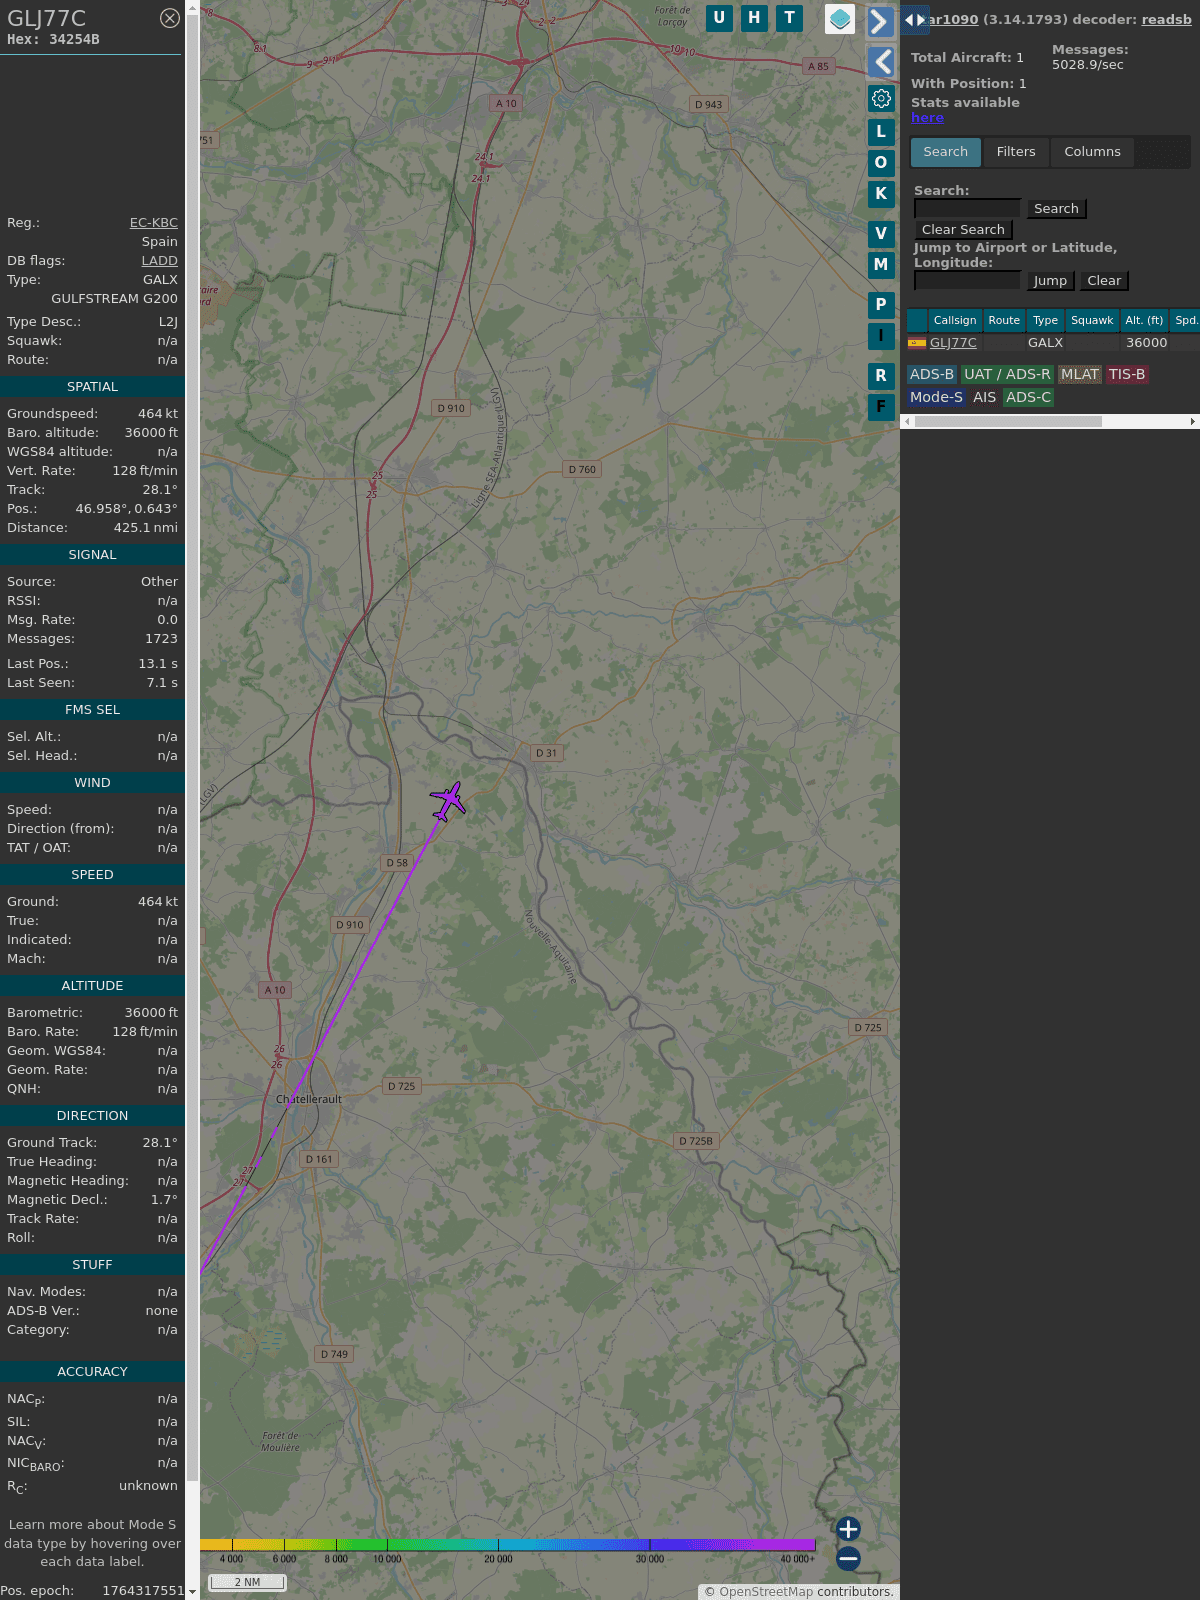
Task: Switch to the Columns tab
Action: tap(1092, 152)
